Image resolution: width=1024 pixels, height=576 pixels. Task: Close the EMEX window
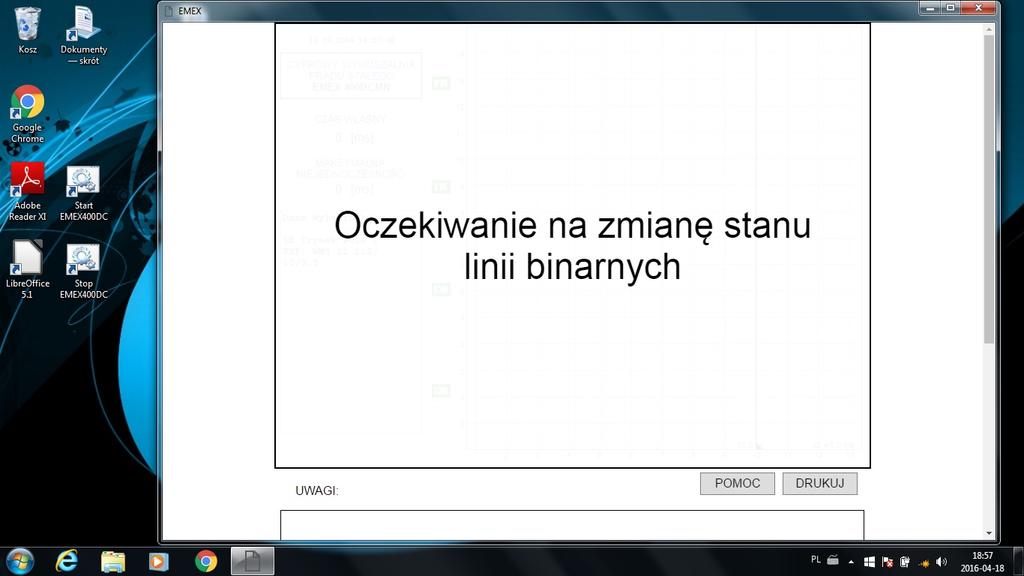979,8
